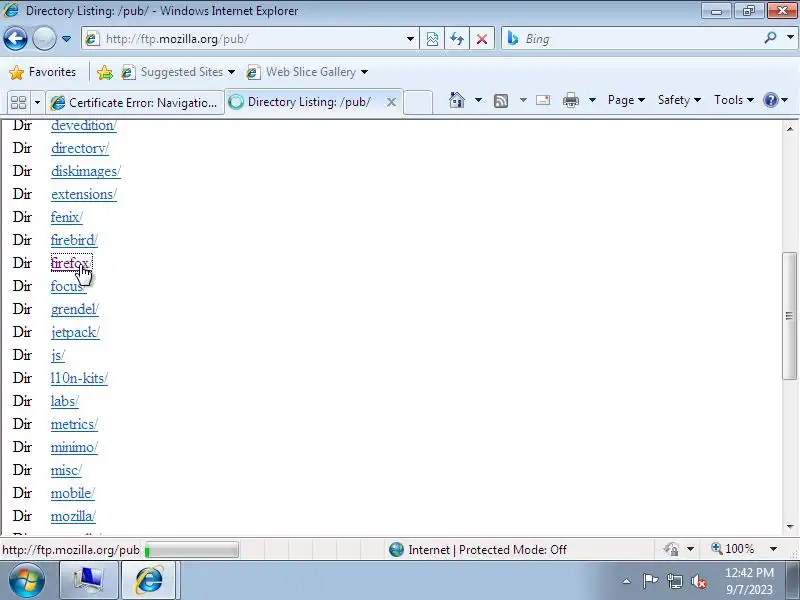Click the Help question mark icon
The width and height of the screenshot is (800, 600).
[x=770, y=100]
